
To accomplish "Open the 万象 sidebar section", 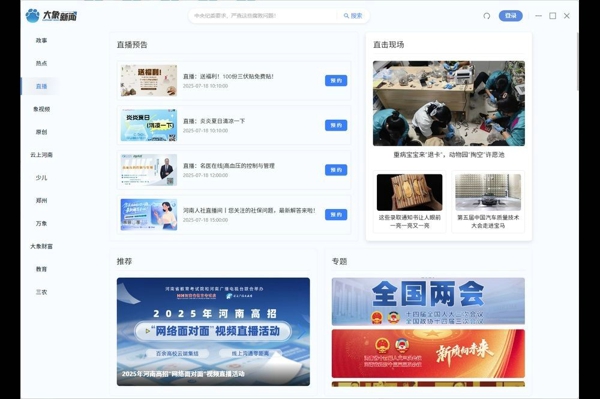I will [x=41, y=223].
